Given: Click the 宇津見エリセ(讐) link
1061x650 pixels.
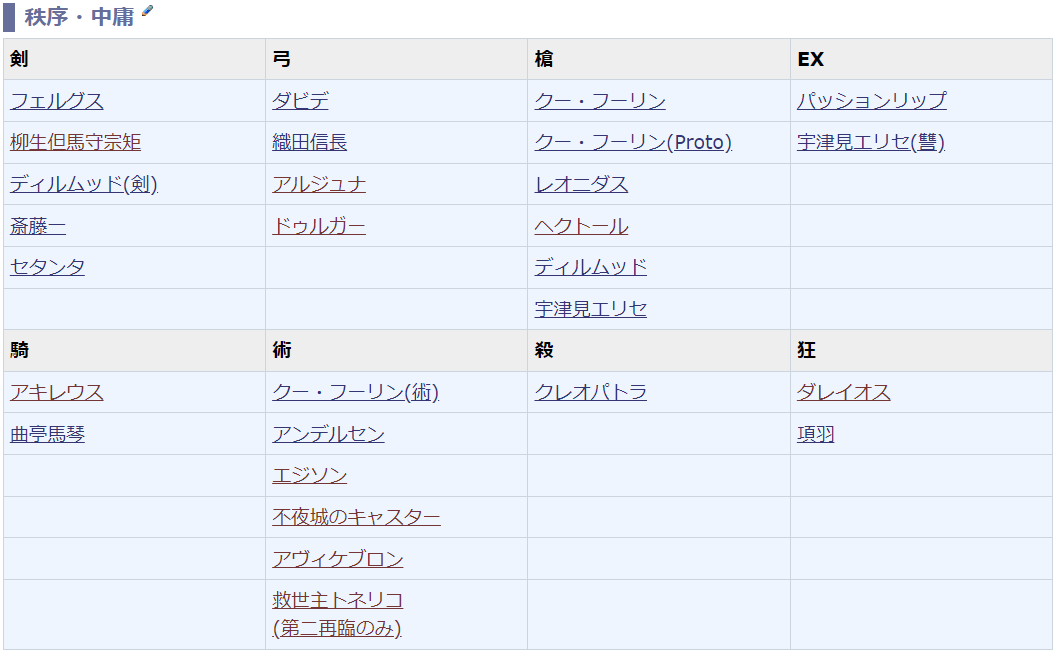Looking at the screenshot, I should (870, 143).
